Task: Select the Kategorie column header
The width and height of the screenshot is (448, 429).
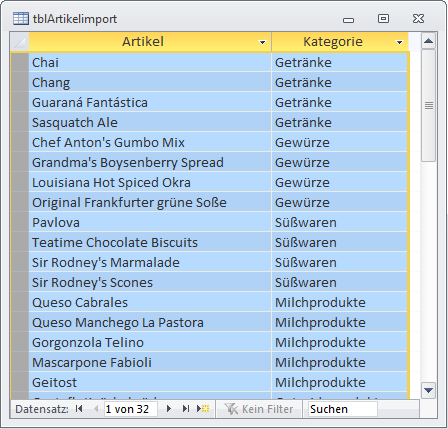Action: coord(340,42)
